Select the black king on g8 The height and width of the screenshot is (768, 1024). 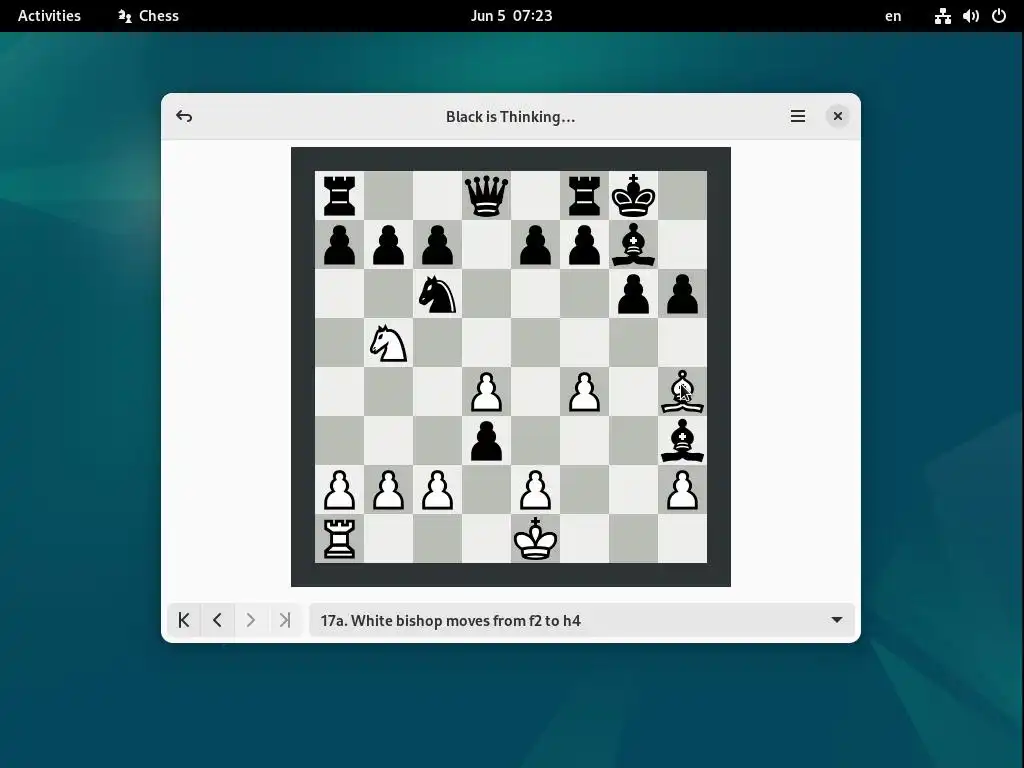pos(633,195)
